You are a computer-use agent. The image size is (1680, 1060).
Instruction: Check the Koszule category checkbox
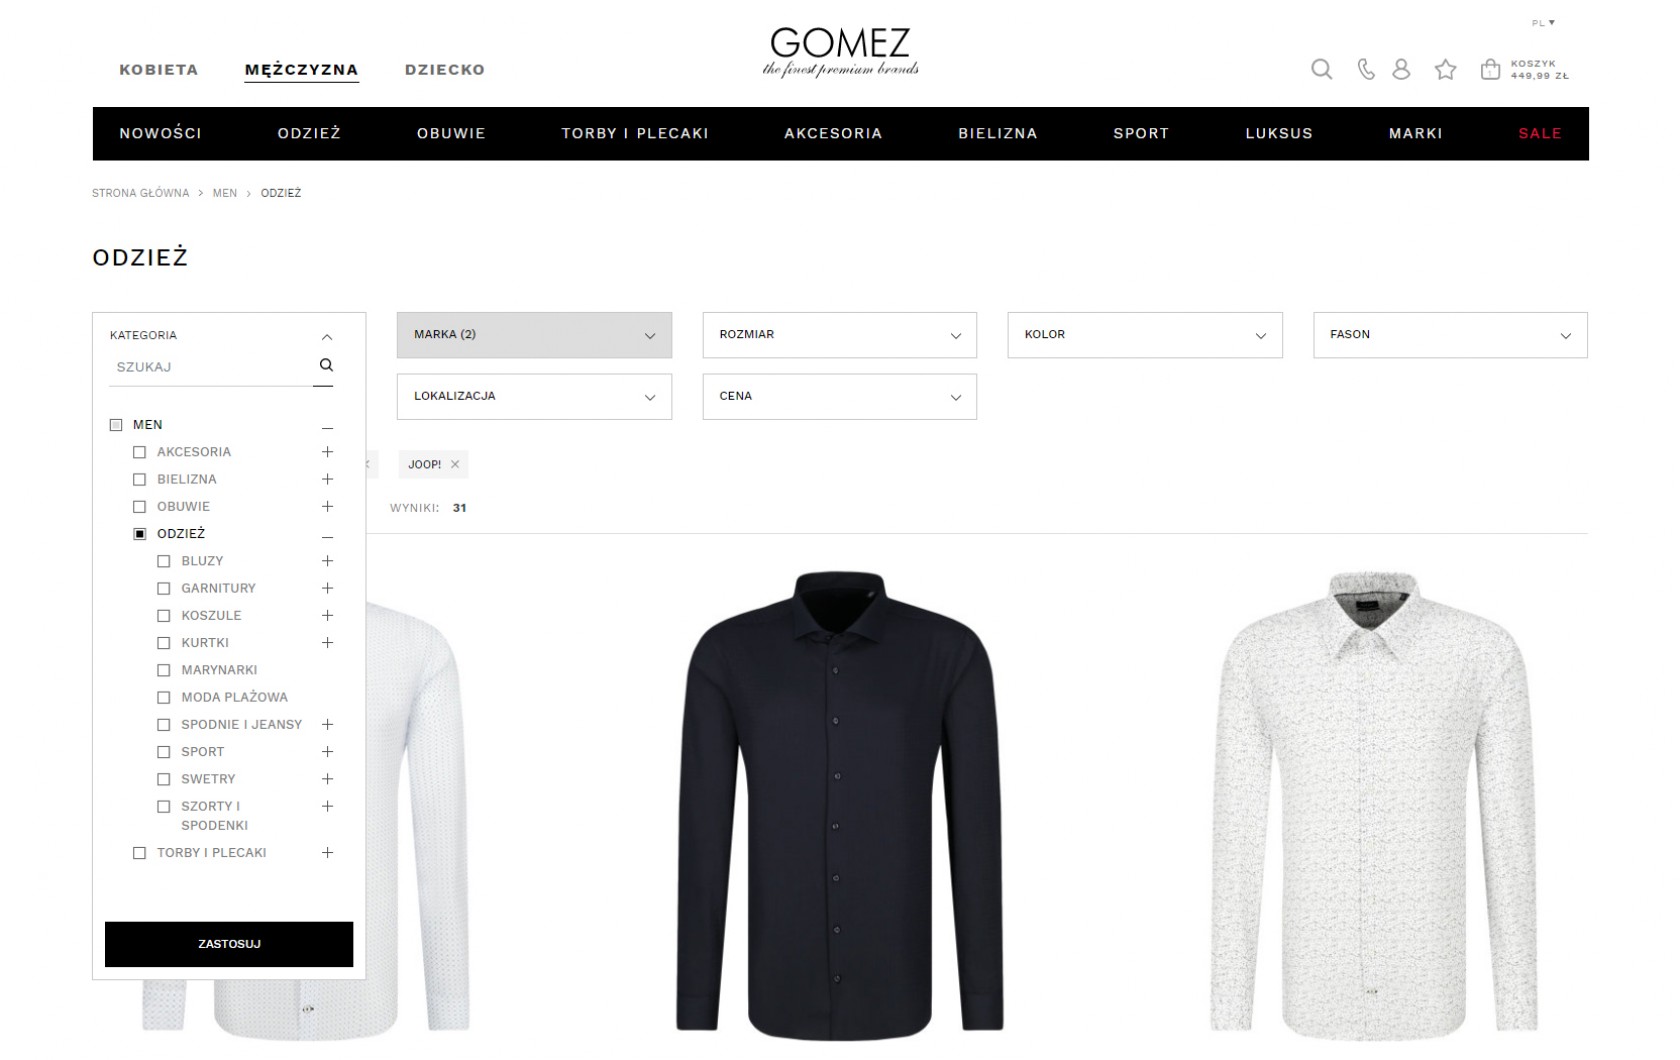click(164, 616)
